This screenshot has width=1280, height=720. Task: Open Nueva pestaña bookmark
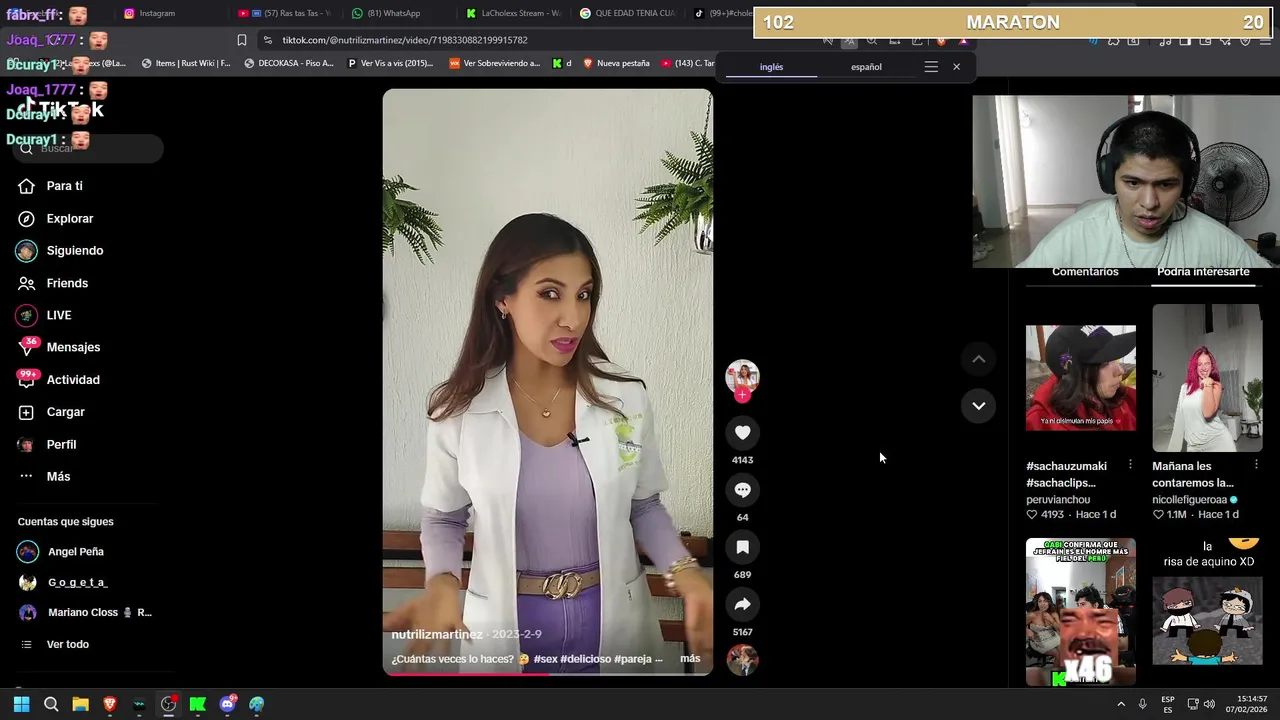[616, 63]
